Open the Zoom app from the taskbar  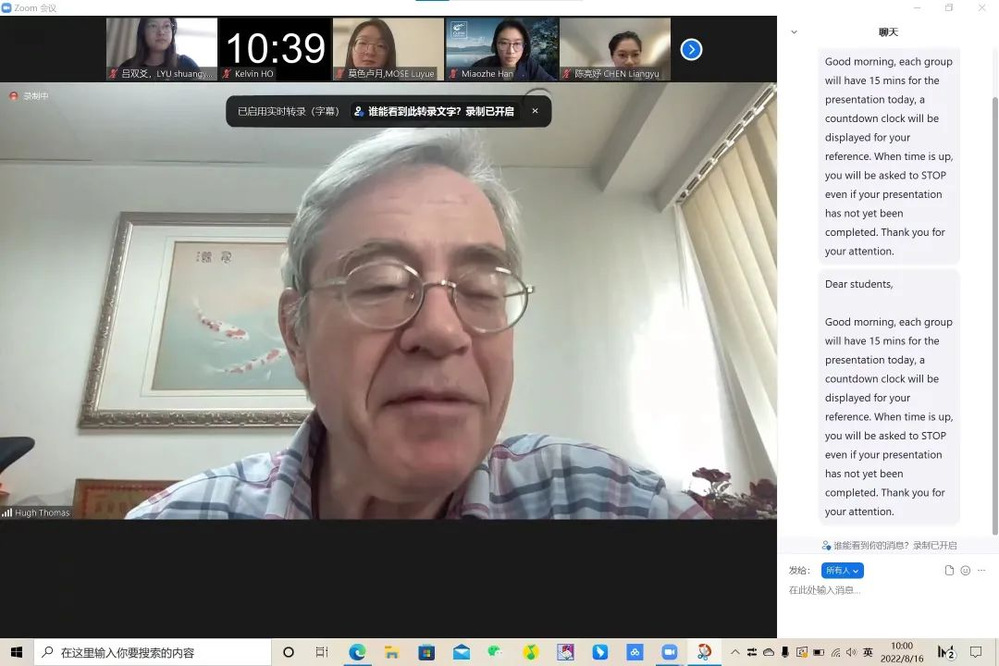tap(669, 652)
